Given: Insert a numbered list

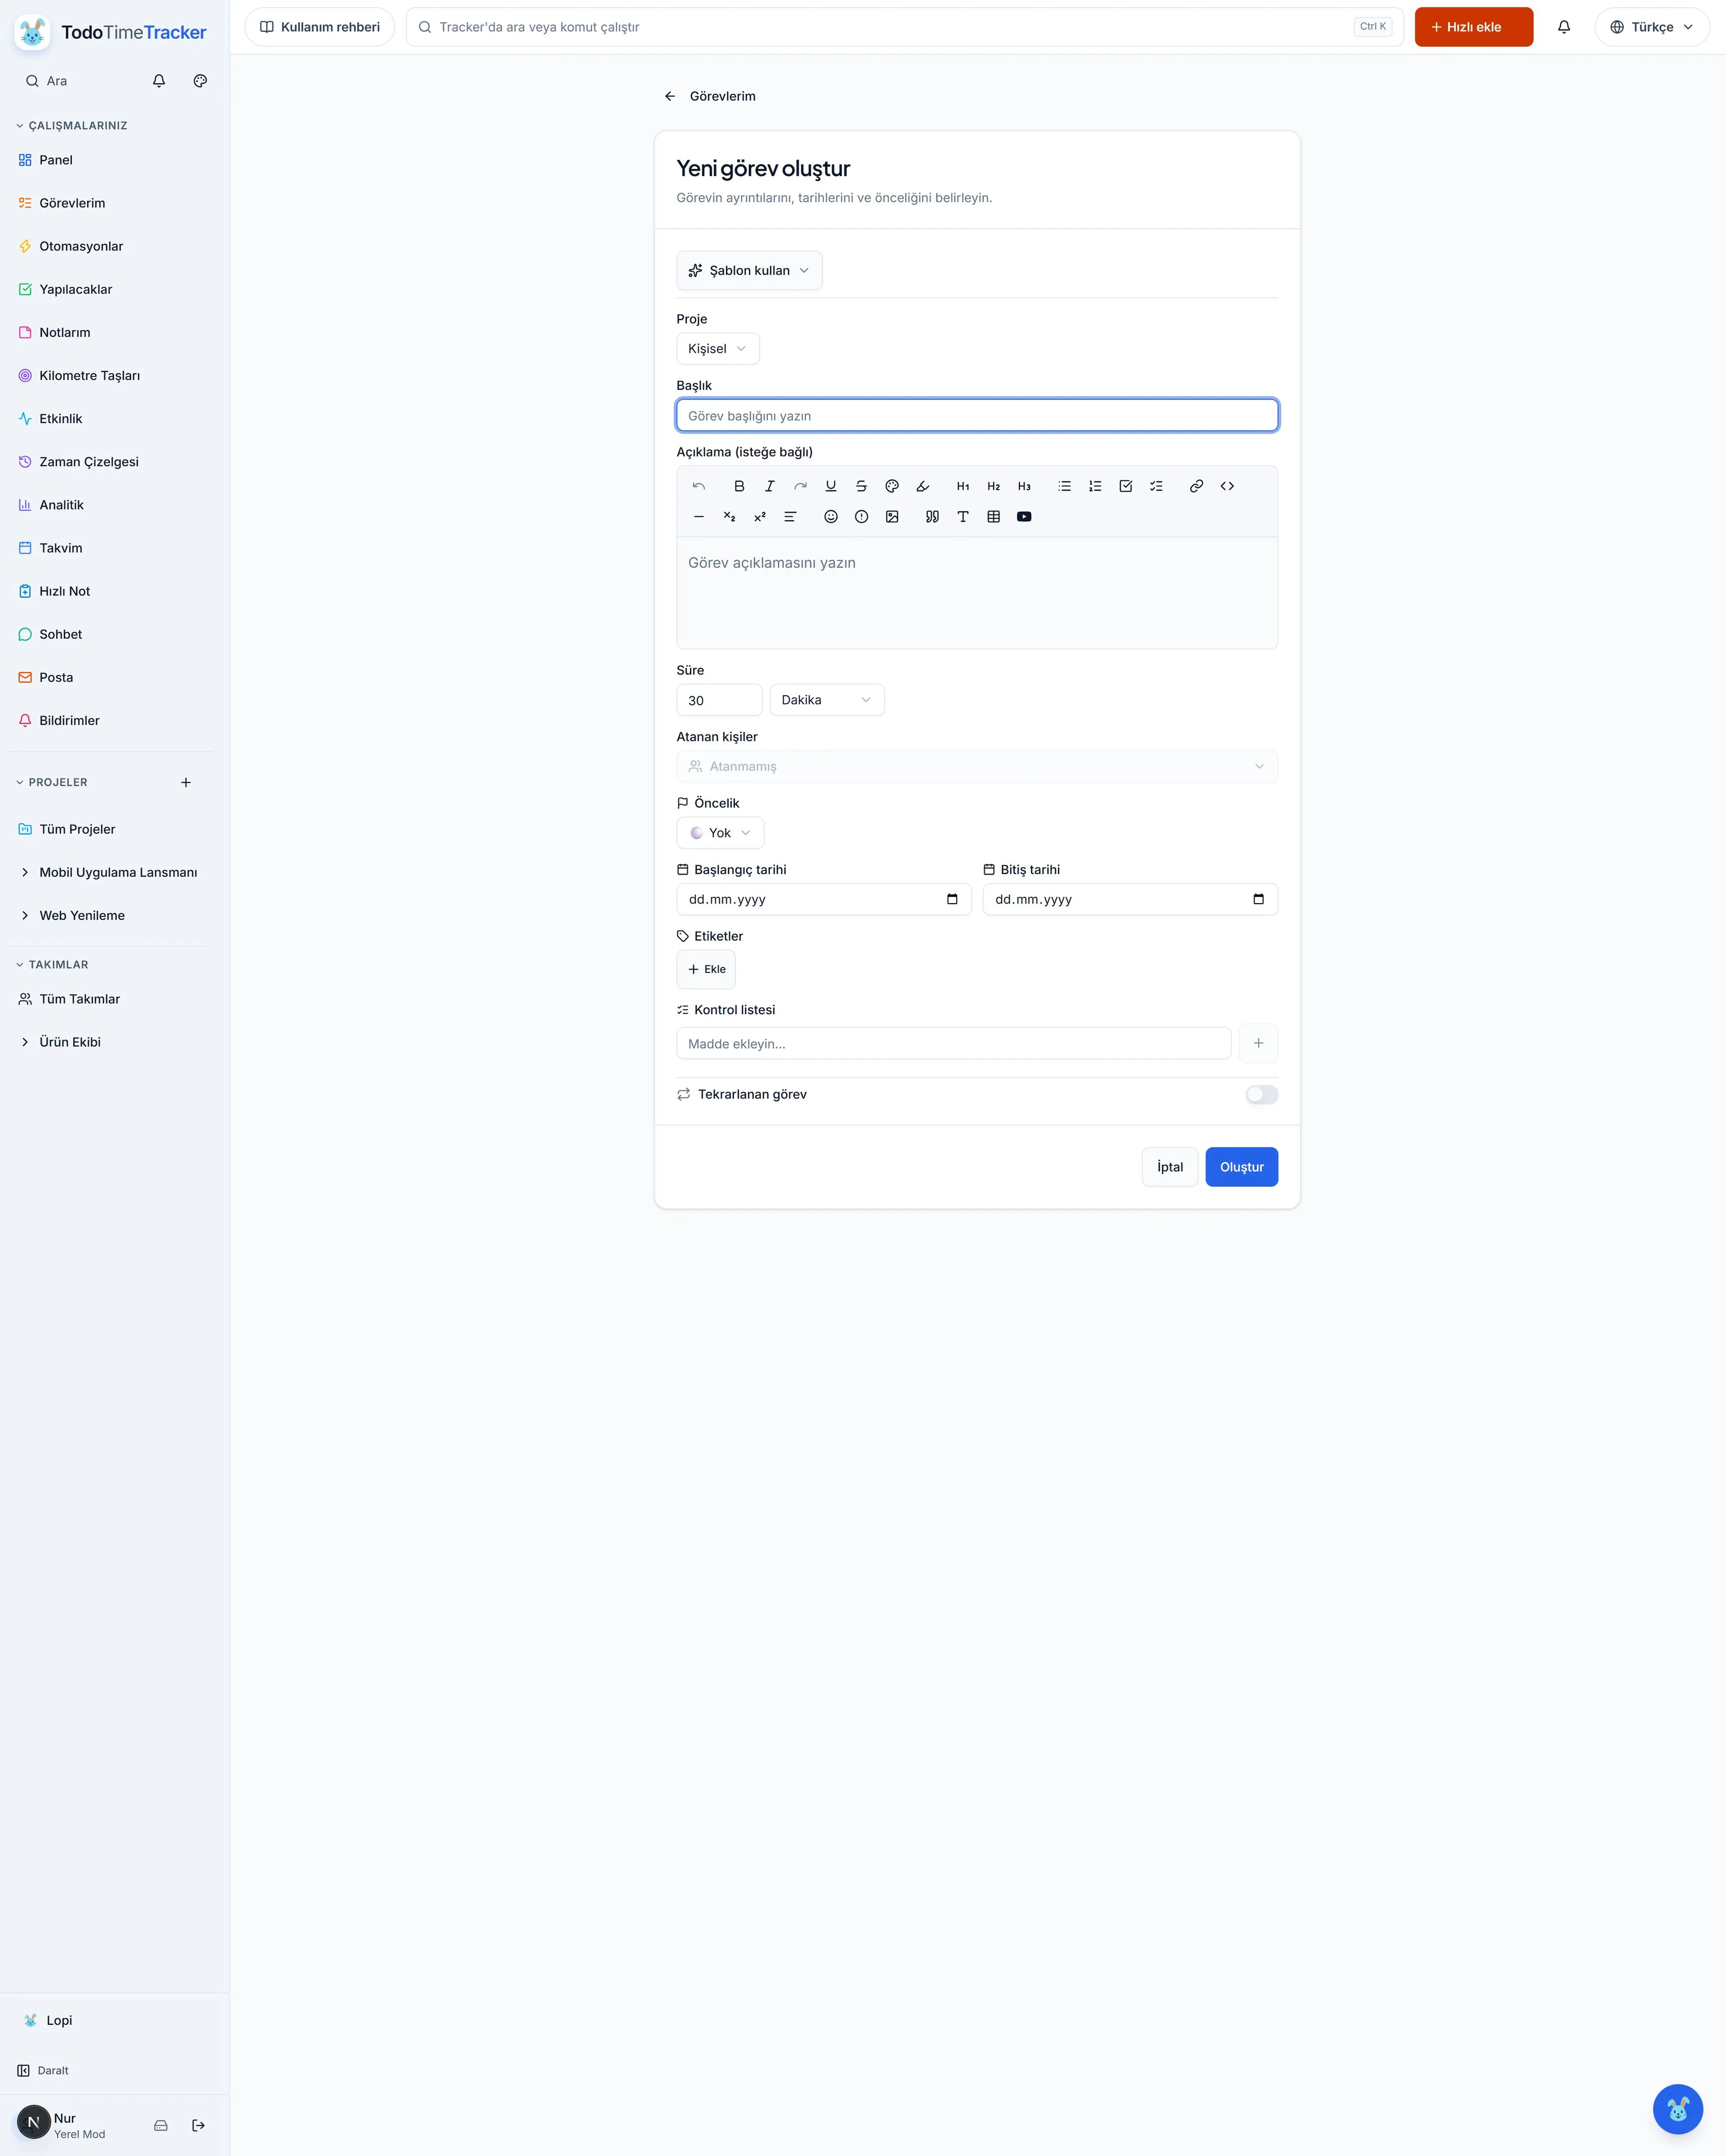Looking at the screenshot, I should tap(1095, 486).
